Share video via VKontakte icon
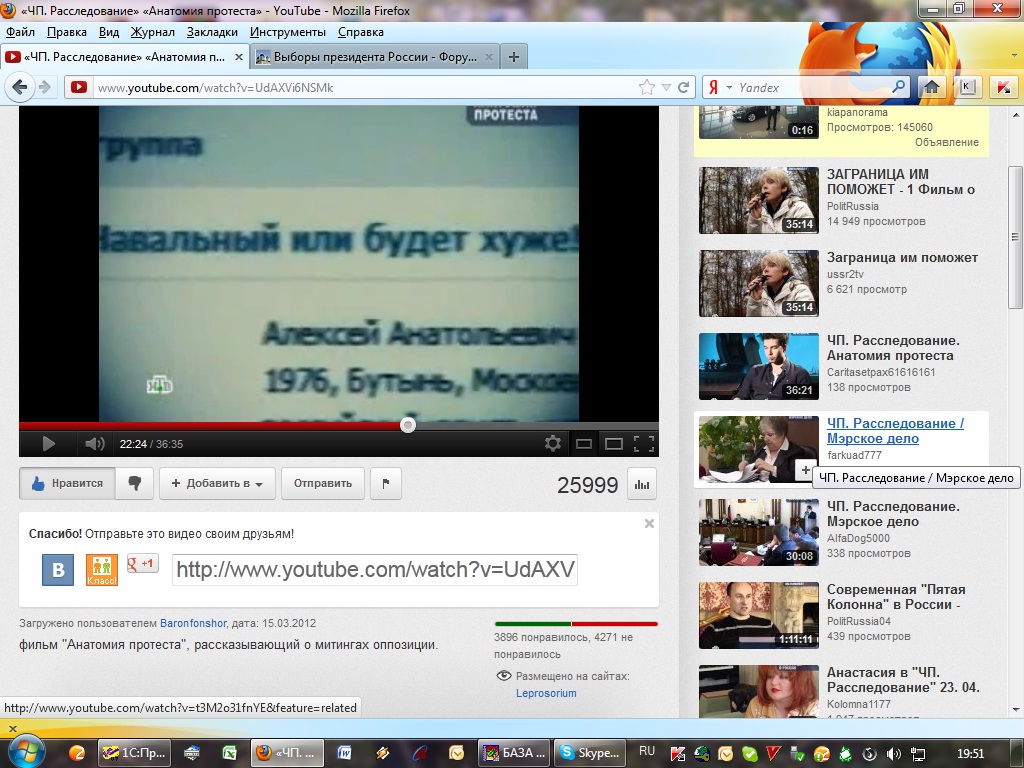This screenshot has width=1024, height=768. point(58,570)
